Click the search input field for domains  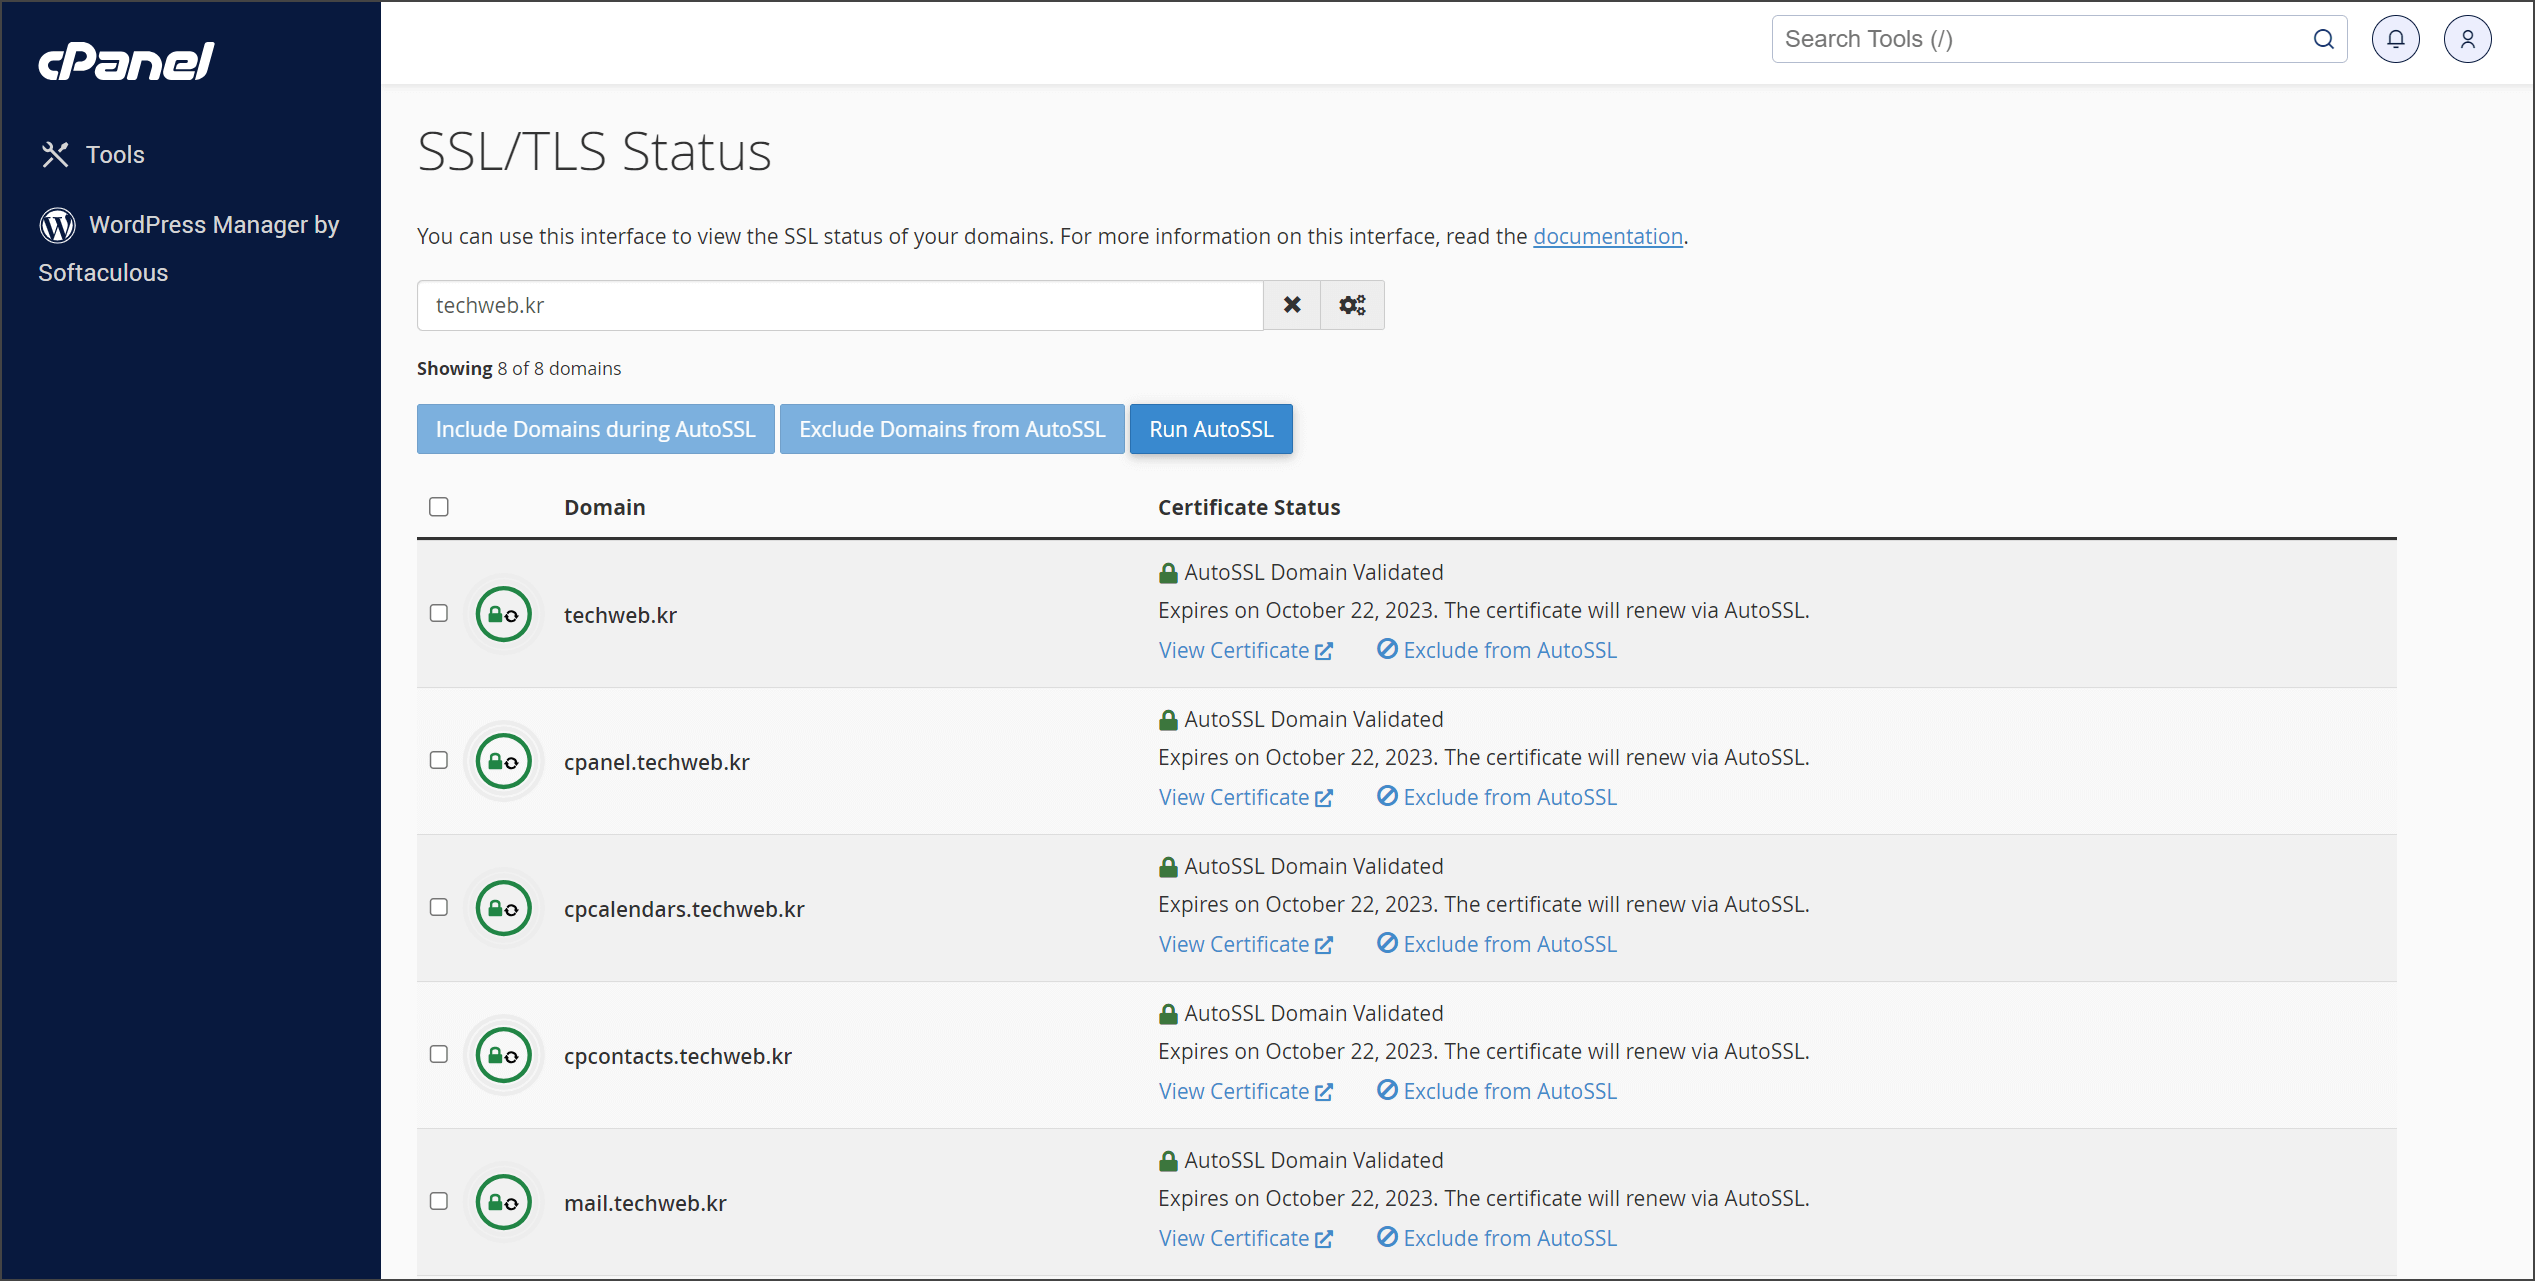pos(840,304)
